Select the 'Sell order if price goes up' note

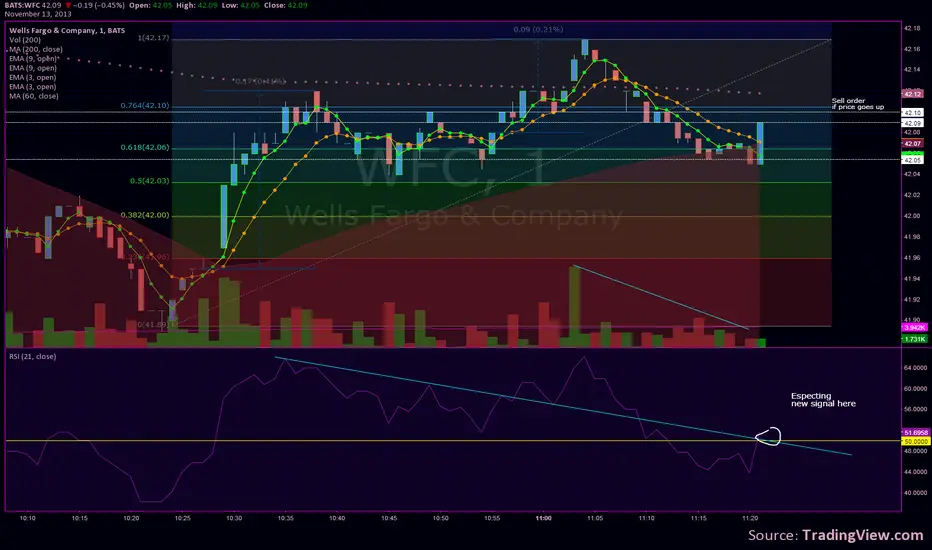(x=858, y=104)
